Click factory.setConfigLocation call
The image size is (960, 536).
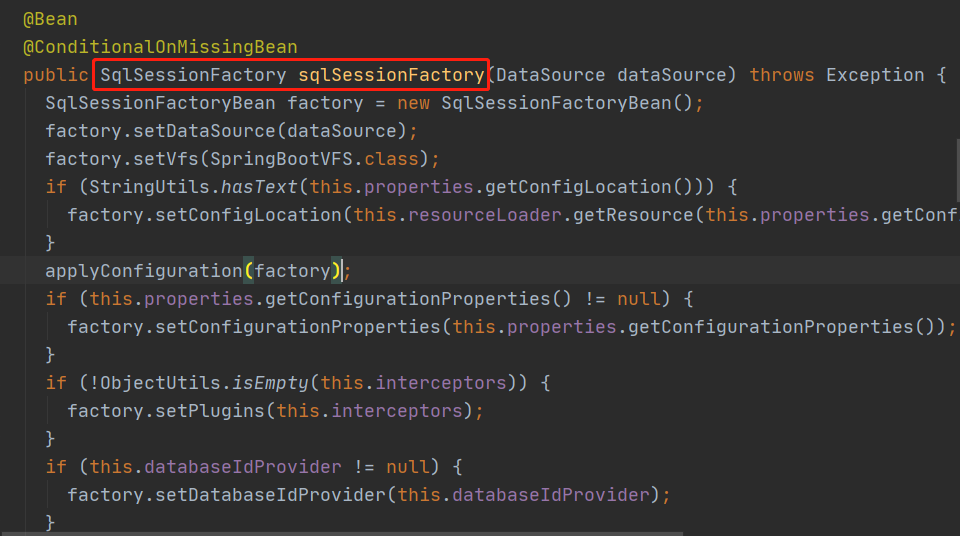(x=204, y=215)
